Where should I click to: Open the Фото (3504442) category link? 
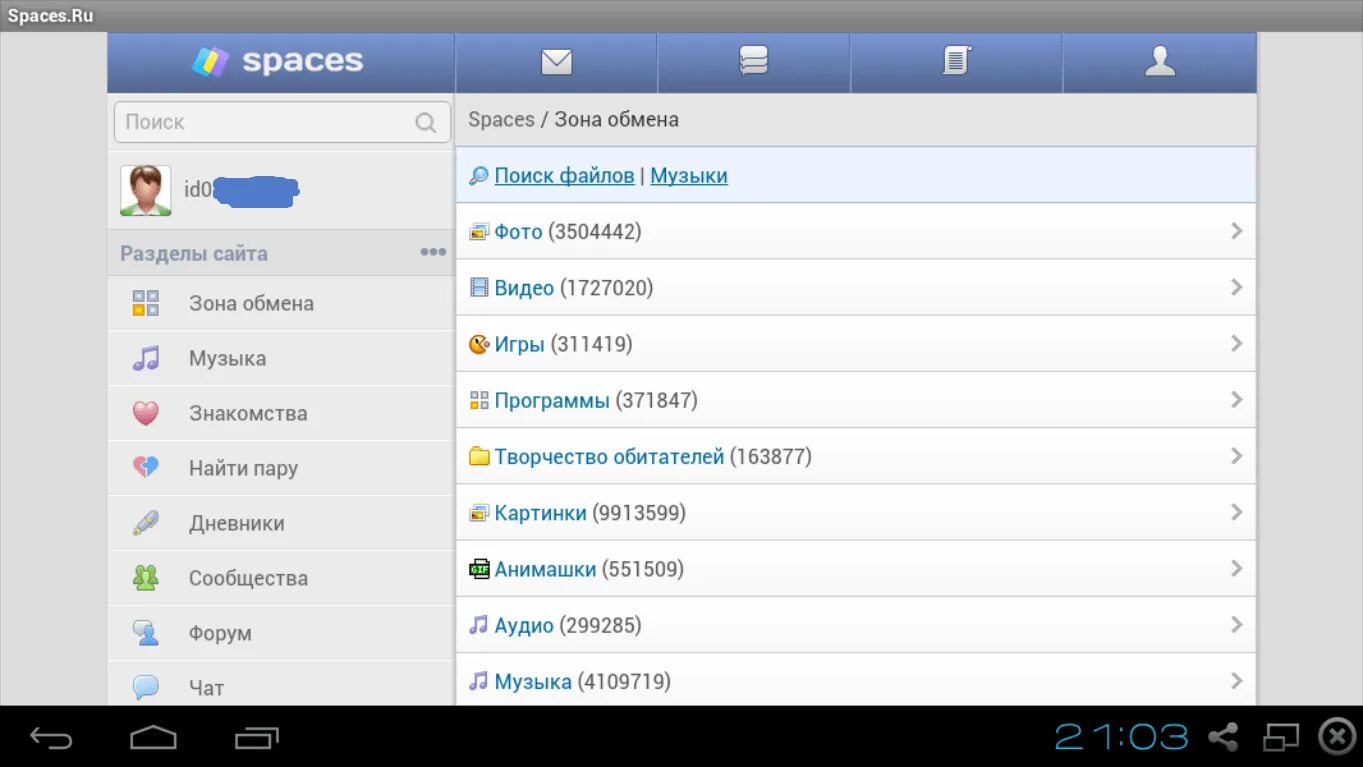[x=568, y=232]
